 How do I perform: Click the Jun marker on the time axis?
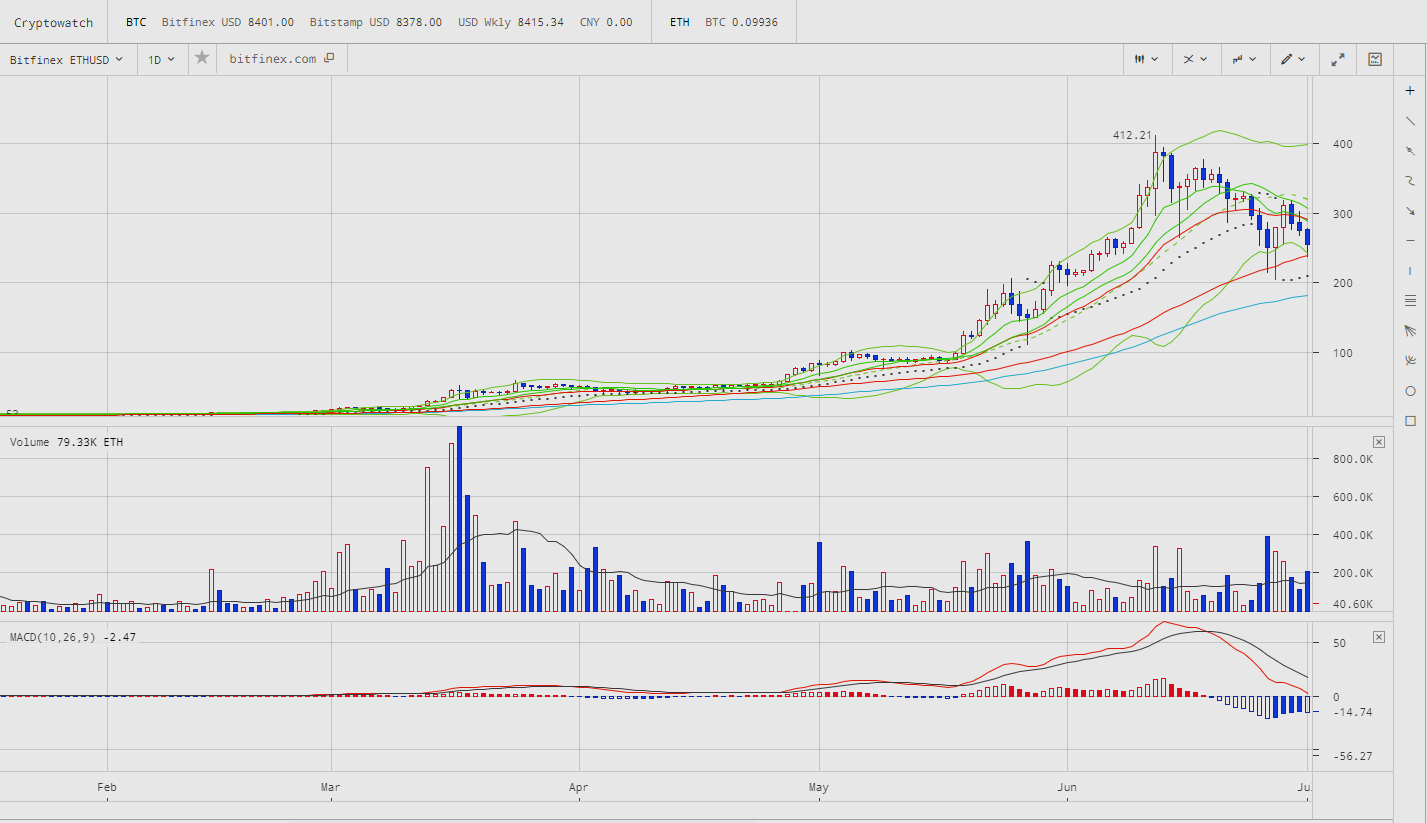point(1067,788)
